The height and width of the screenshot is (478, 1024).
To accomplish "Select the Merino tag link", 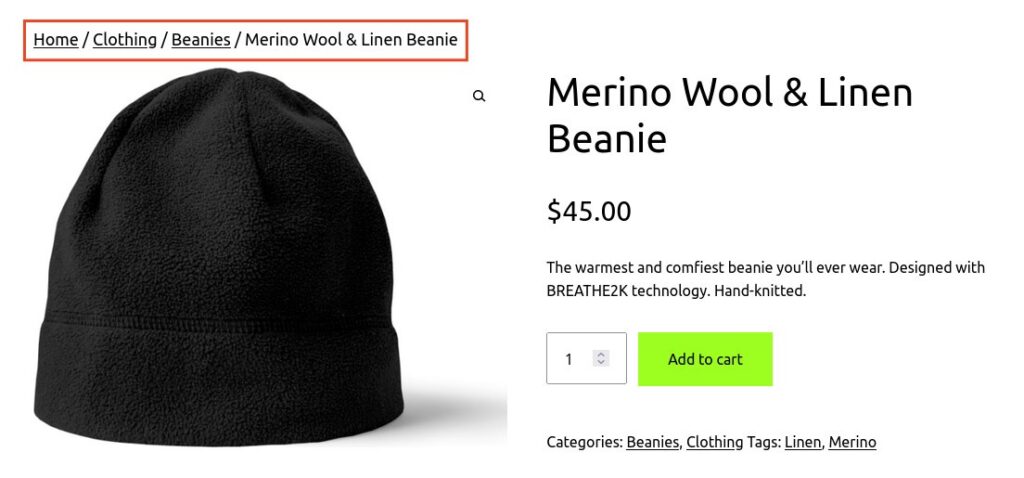I will [x=852, y=442].
